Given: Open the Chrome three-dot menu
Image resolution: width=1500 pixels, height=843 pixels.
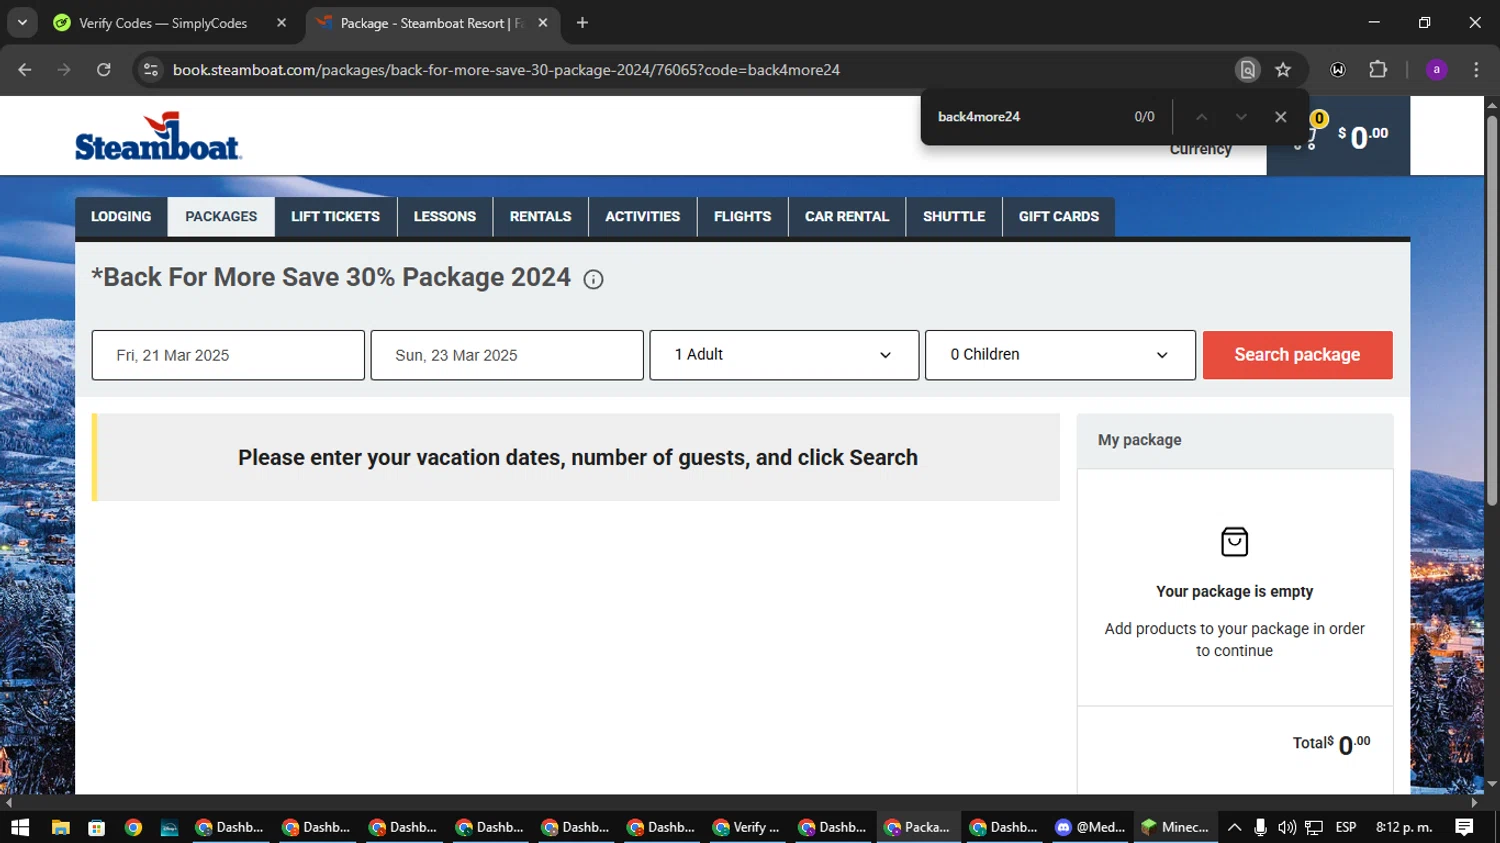Looking at the screenshot, I should 1476,70.
